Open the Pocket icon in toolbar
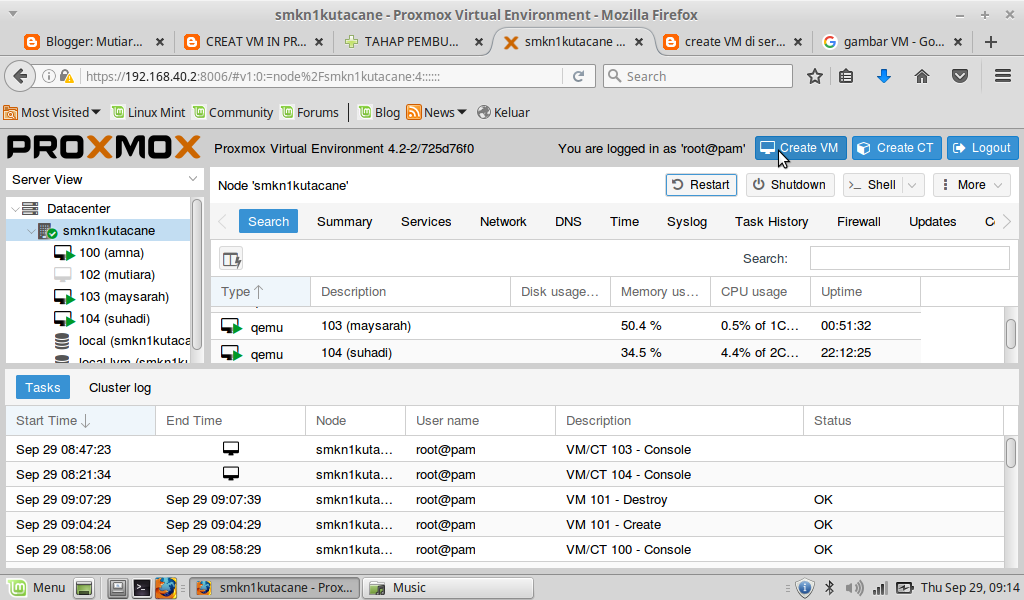 pyautogui.click(x=959, y=76)
